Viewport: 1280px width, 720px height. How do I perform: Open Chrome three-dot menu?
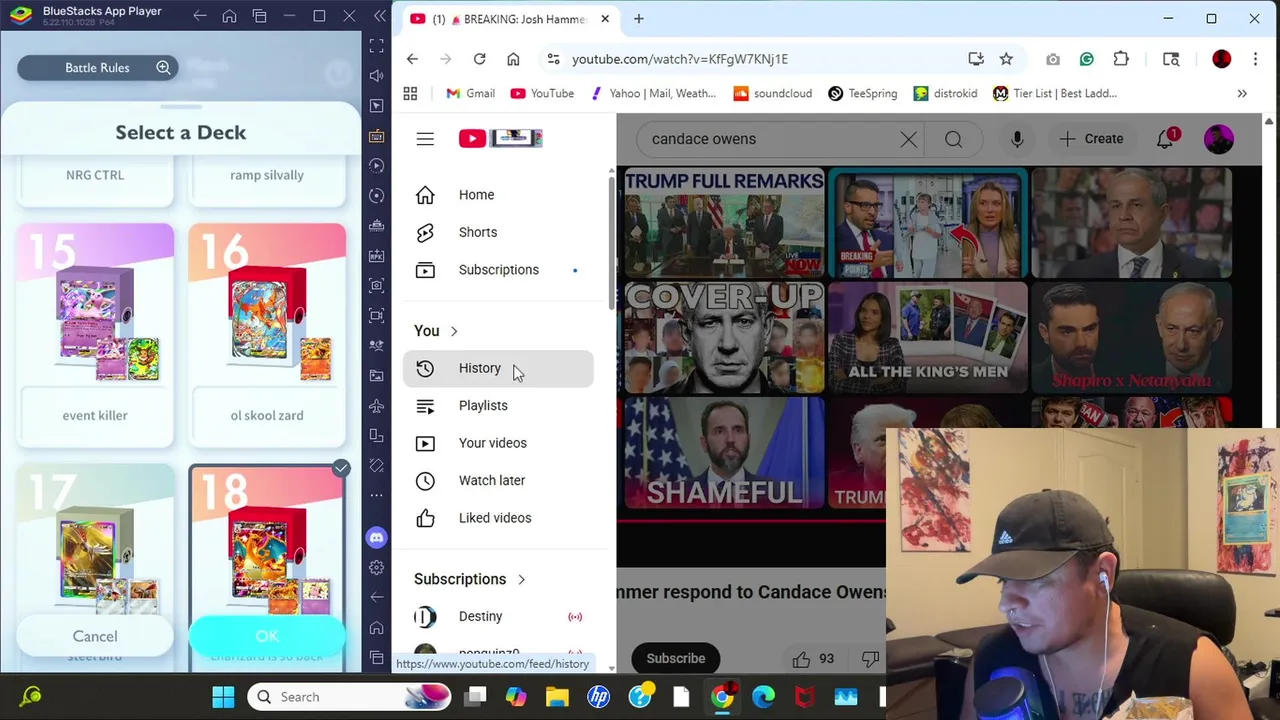1254,59
